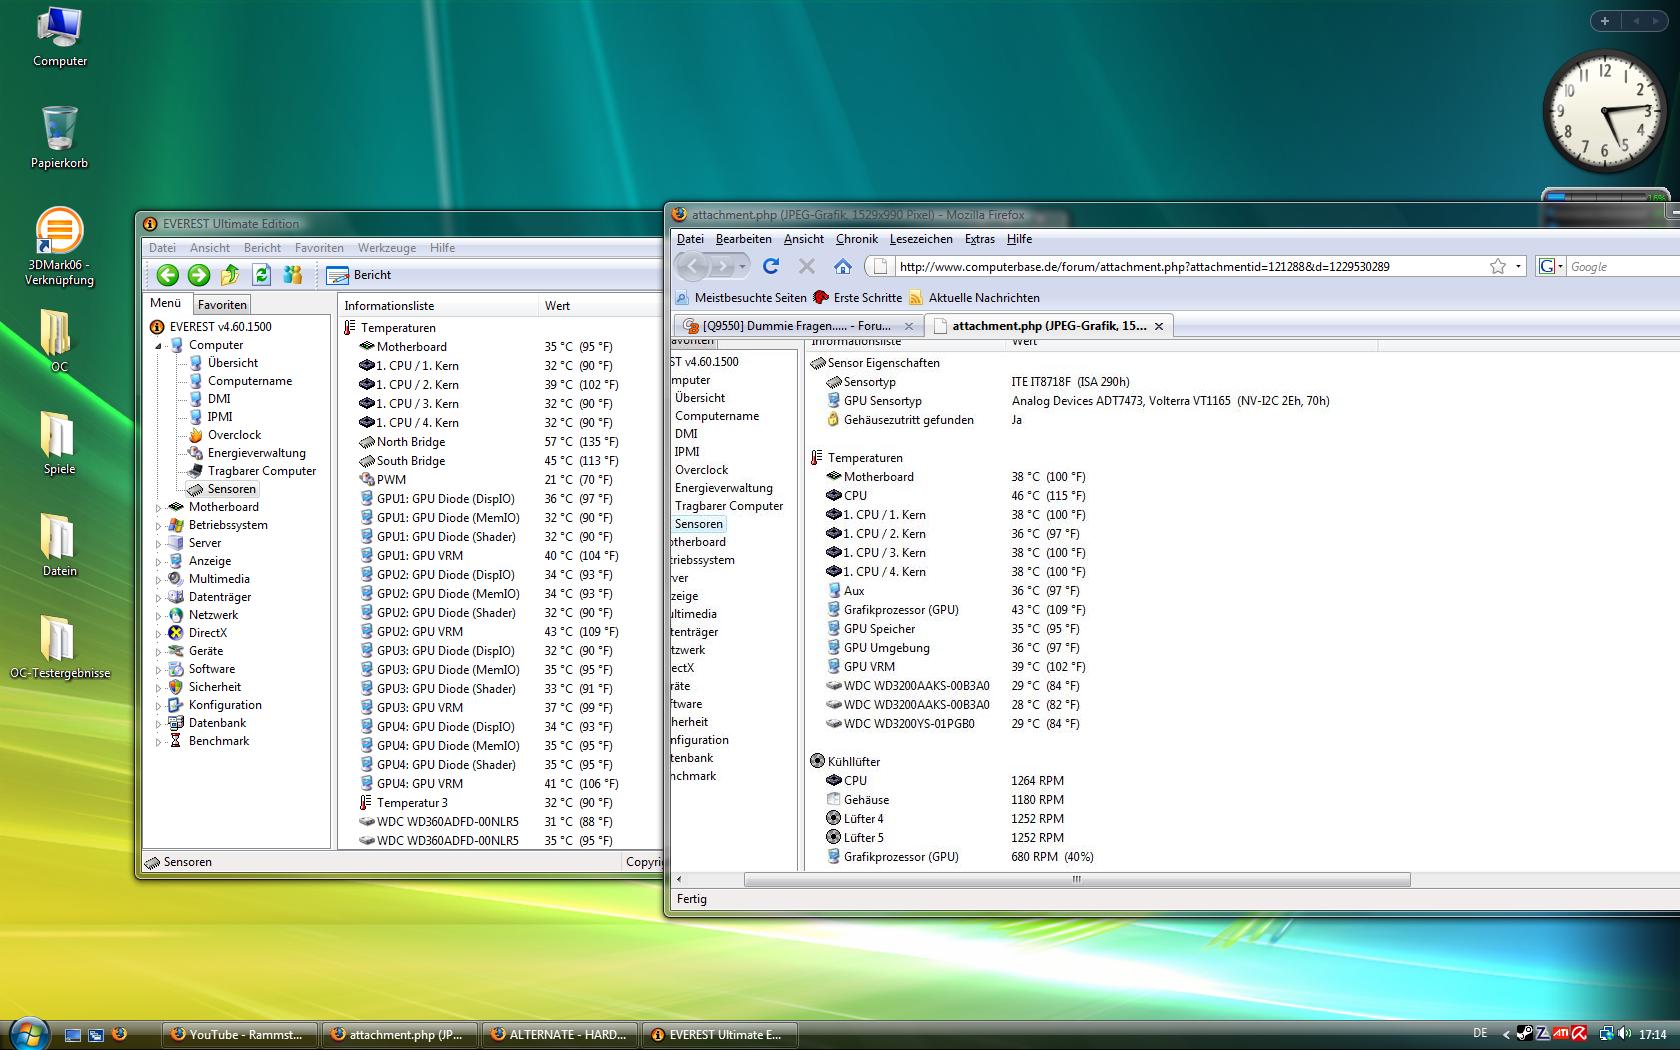Viewport: 1680px width, 1050px height.
Task: Click EVEREST's green forward arrow
Action: [x=199, y=275]
